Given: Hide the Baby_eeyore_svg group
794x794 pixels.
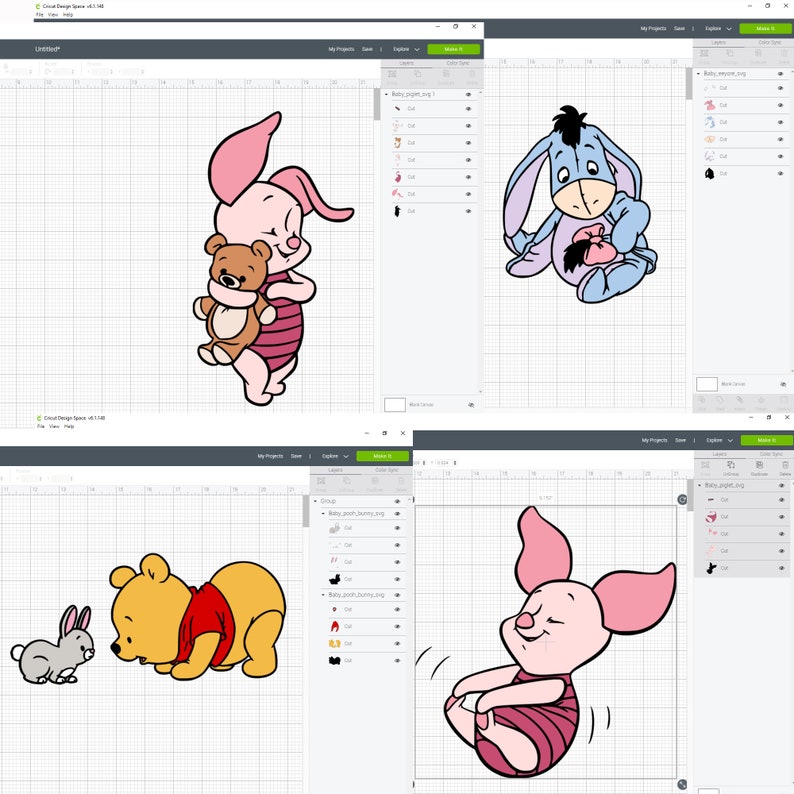Looking at the screenshot, I should [780, 74].
